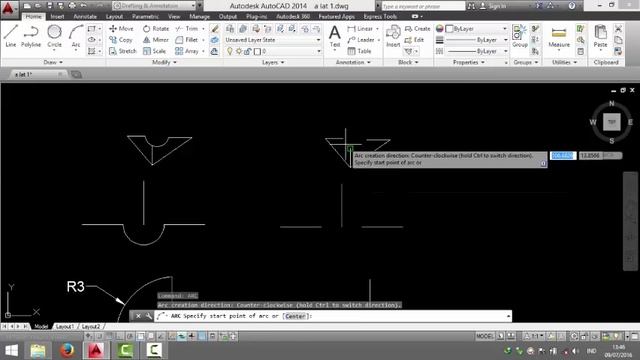Select the Arc tool

tap(76, 36)
